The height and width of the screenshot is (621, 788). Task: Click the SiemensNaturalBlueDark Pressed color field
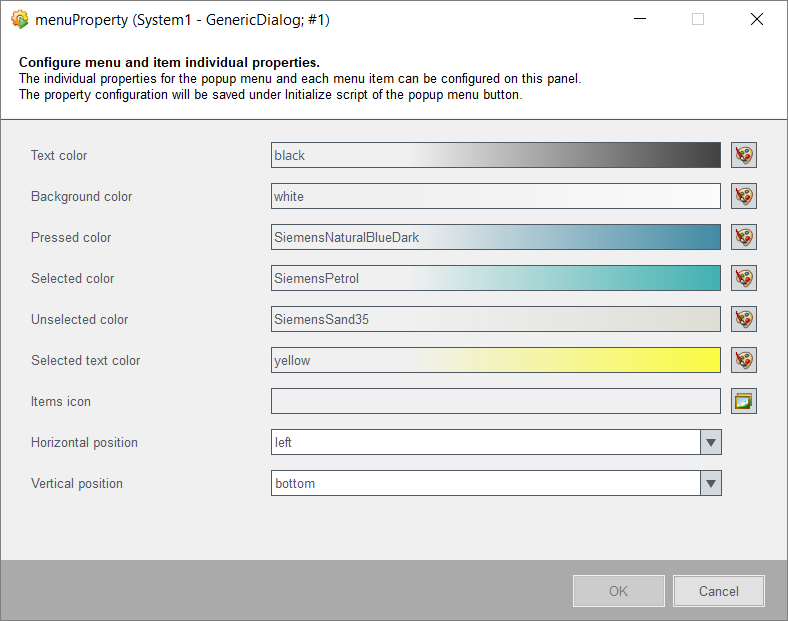click(495, 237)
